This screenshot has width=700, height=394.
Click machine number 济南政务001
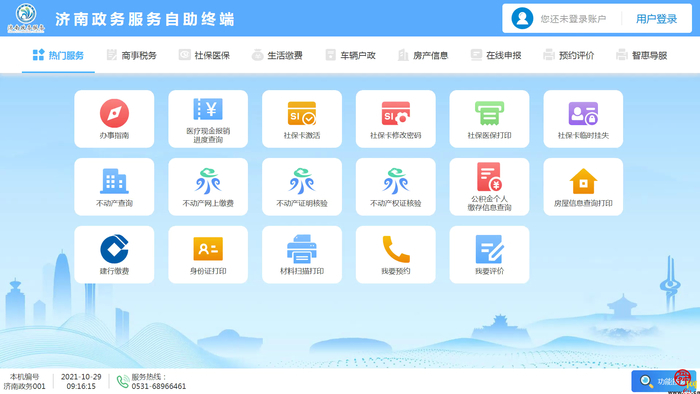click(x=25, y=386)
